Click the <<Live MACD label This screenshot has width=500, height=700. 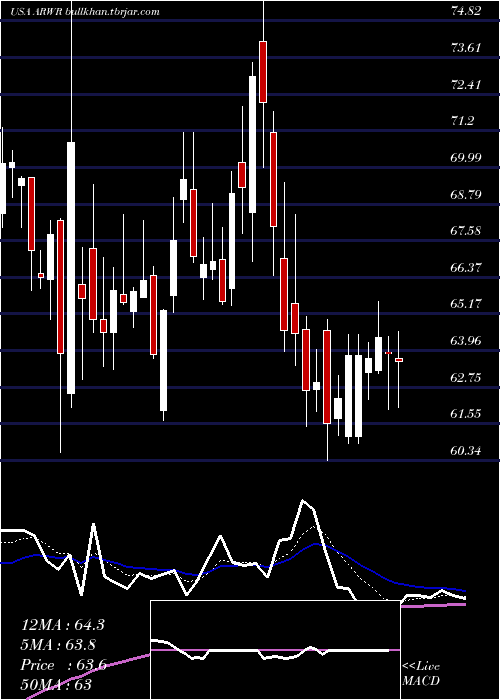pos(421,674)
